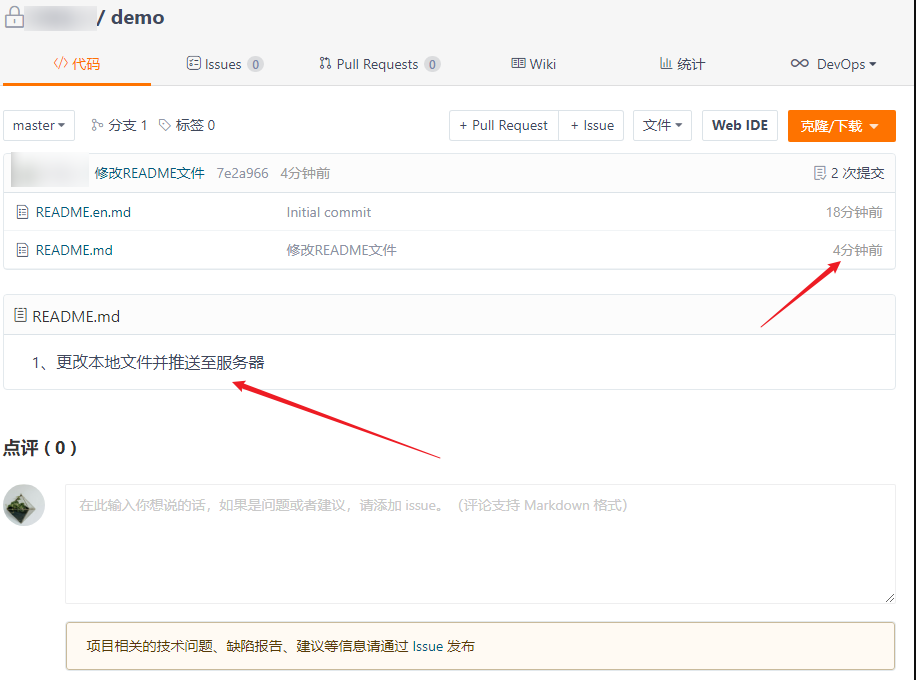Click the 4分钟前 timestamp in README.md row
Screen dimensions: 916x680
pos(858,250)
